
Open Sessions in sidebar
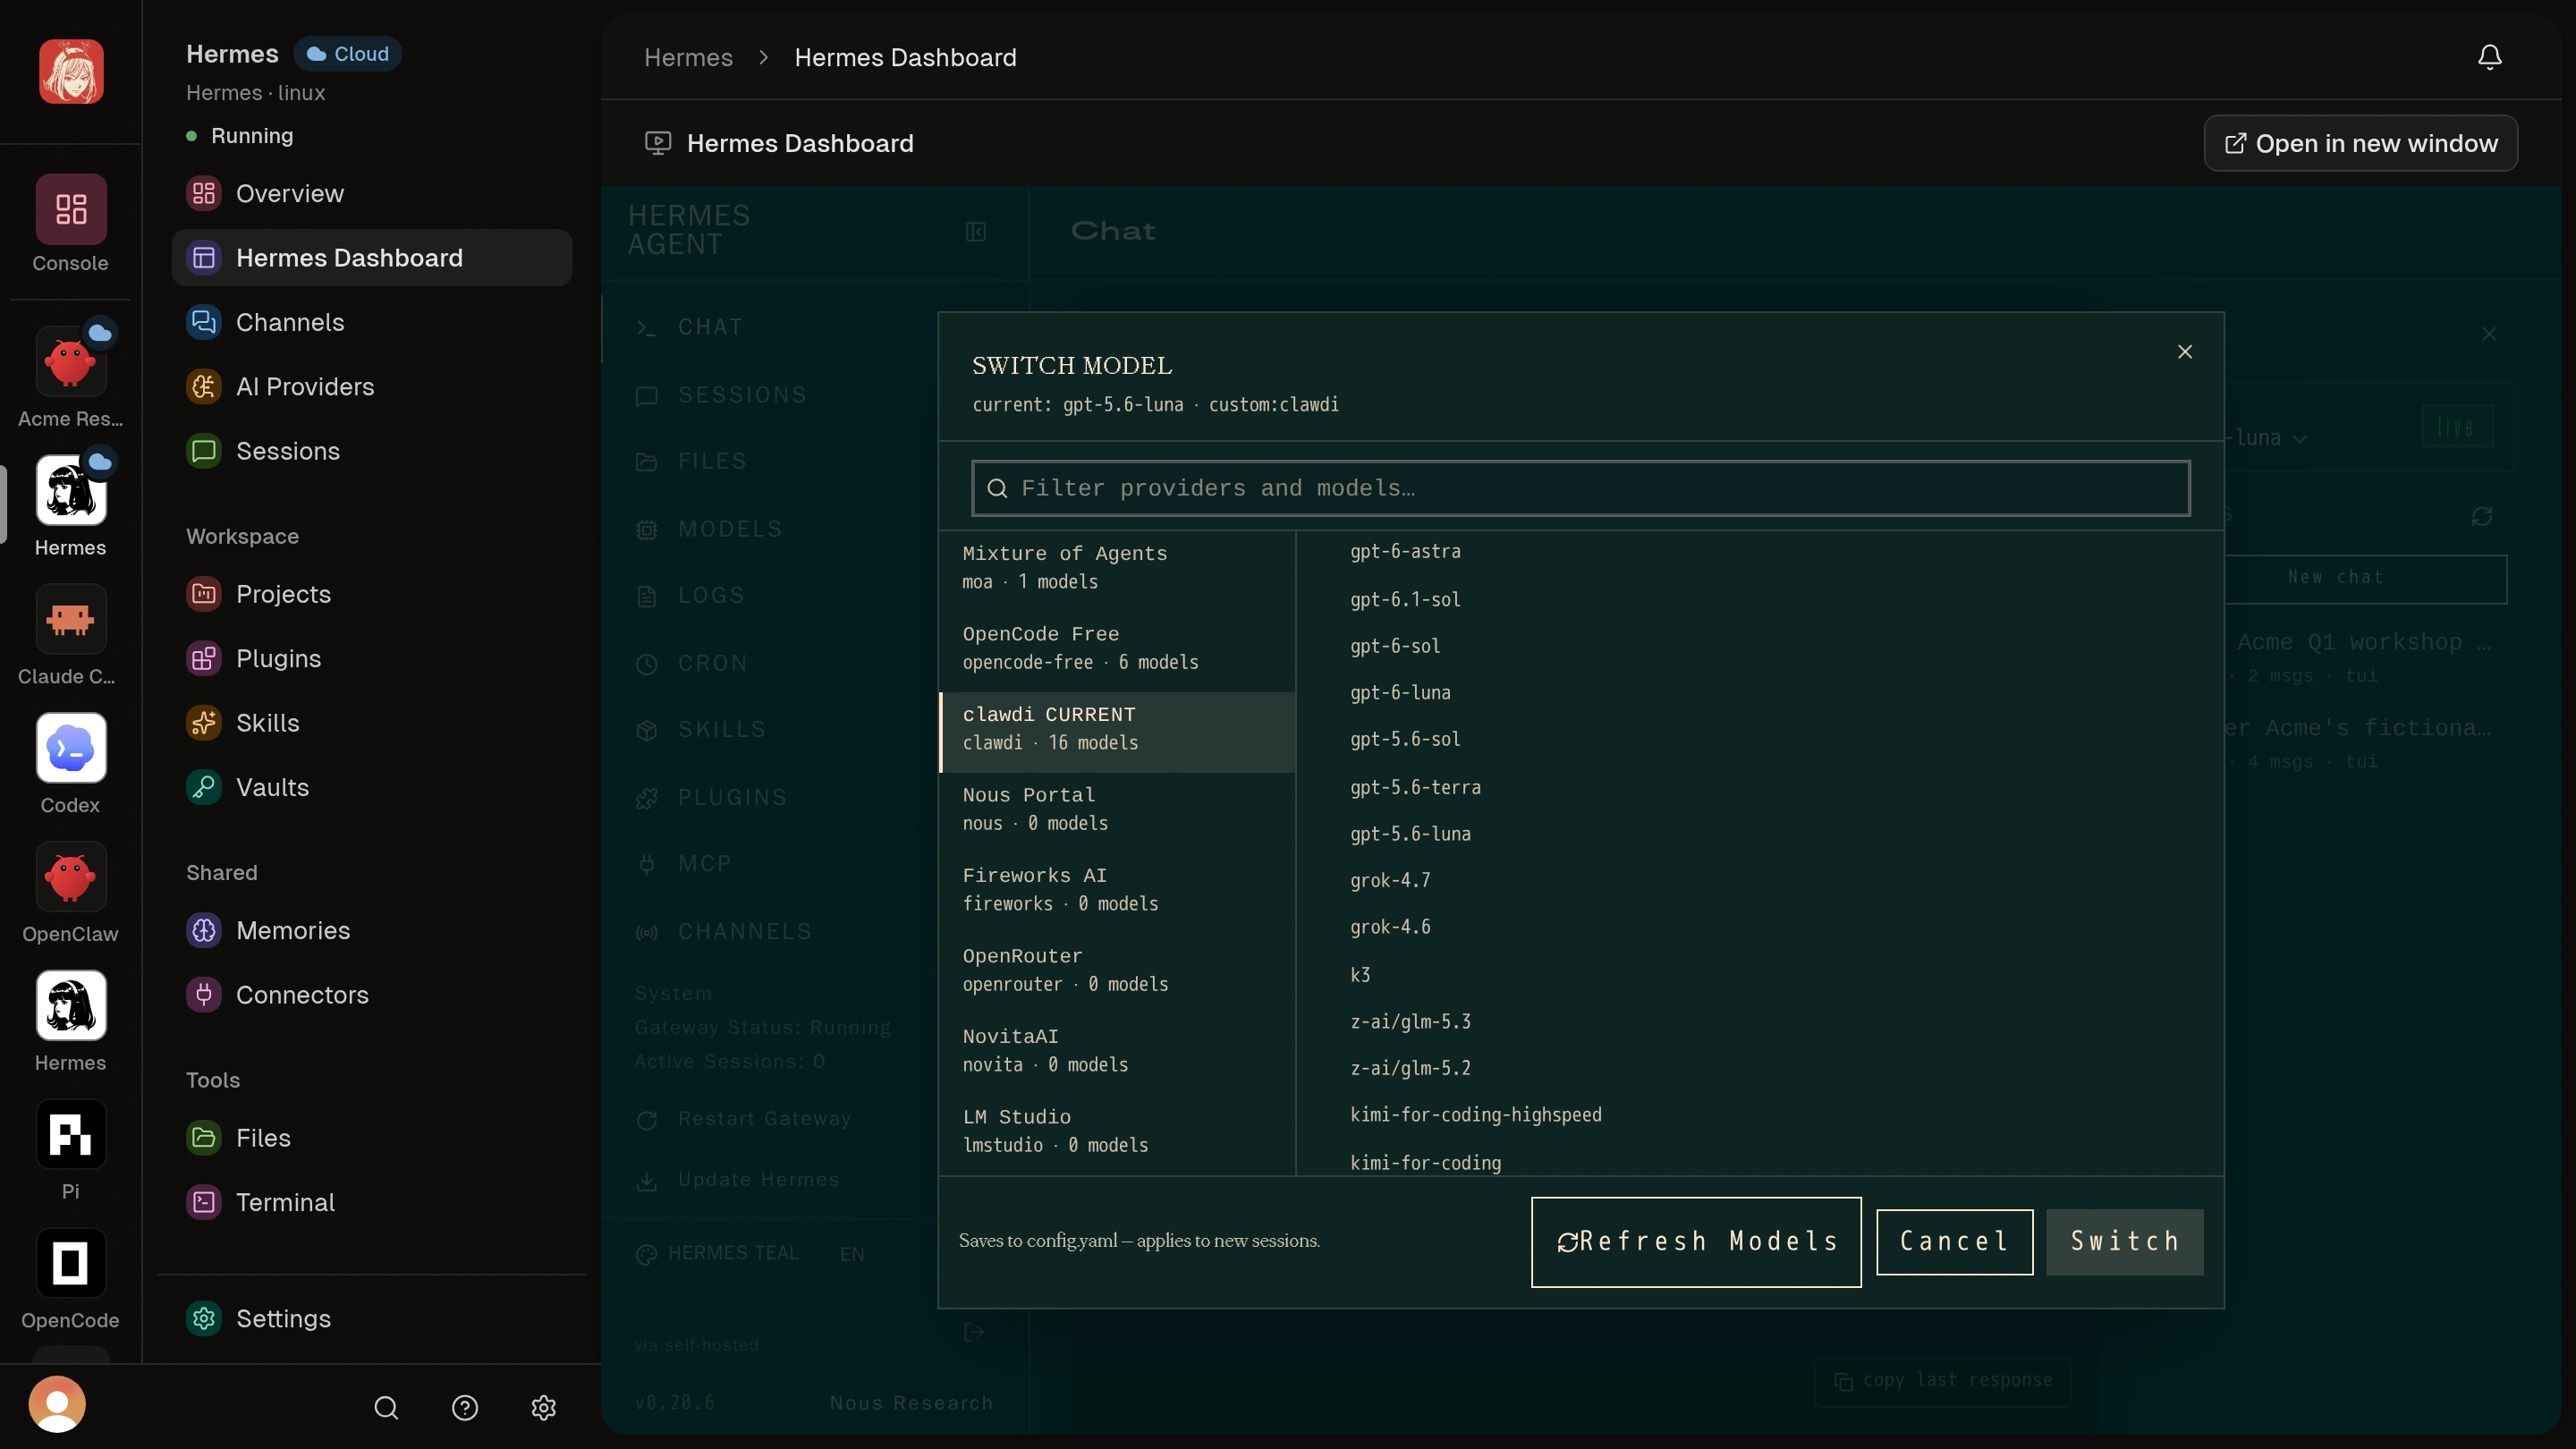[372, 451]
